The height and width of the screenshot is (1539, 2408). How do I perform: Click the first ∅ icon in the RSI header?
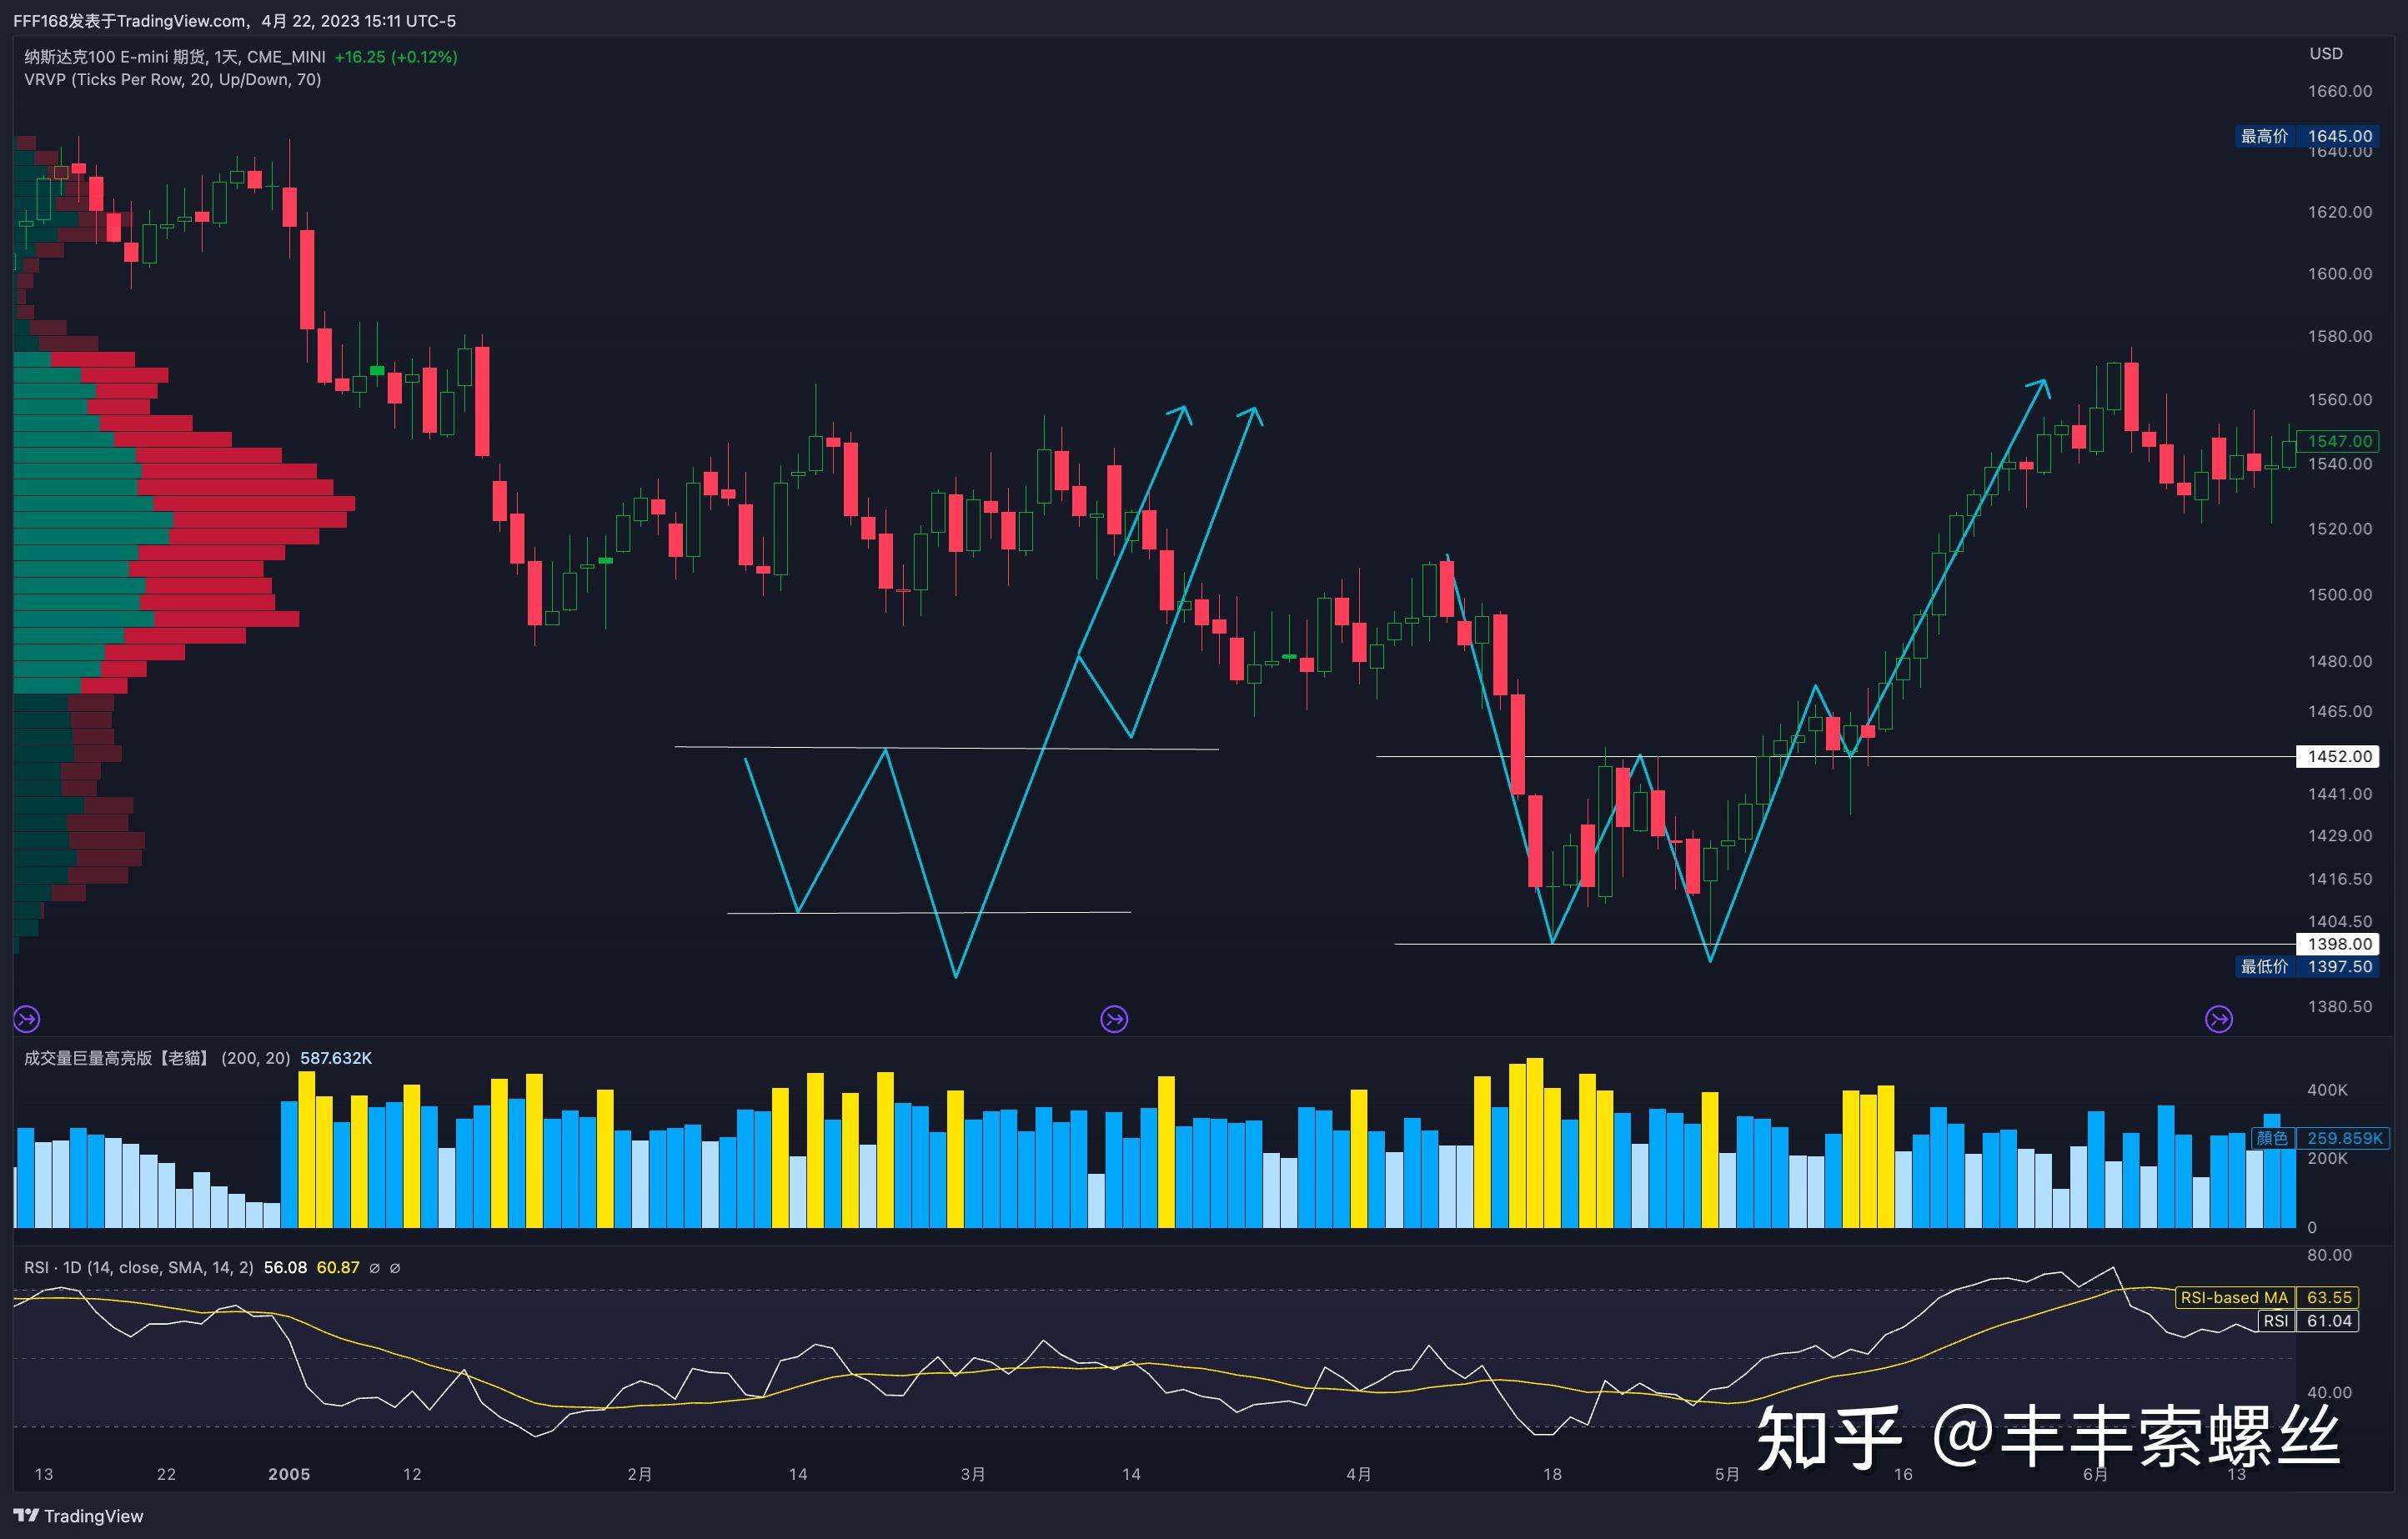tap(374, 1267)
